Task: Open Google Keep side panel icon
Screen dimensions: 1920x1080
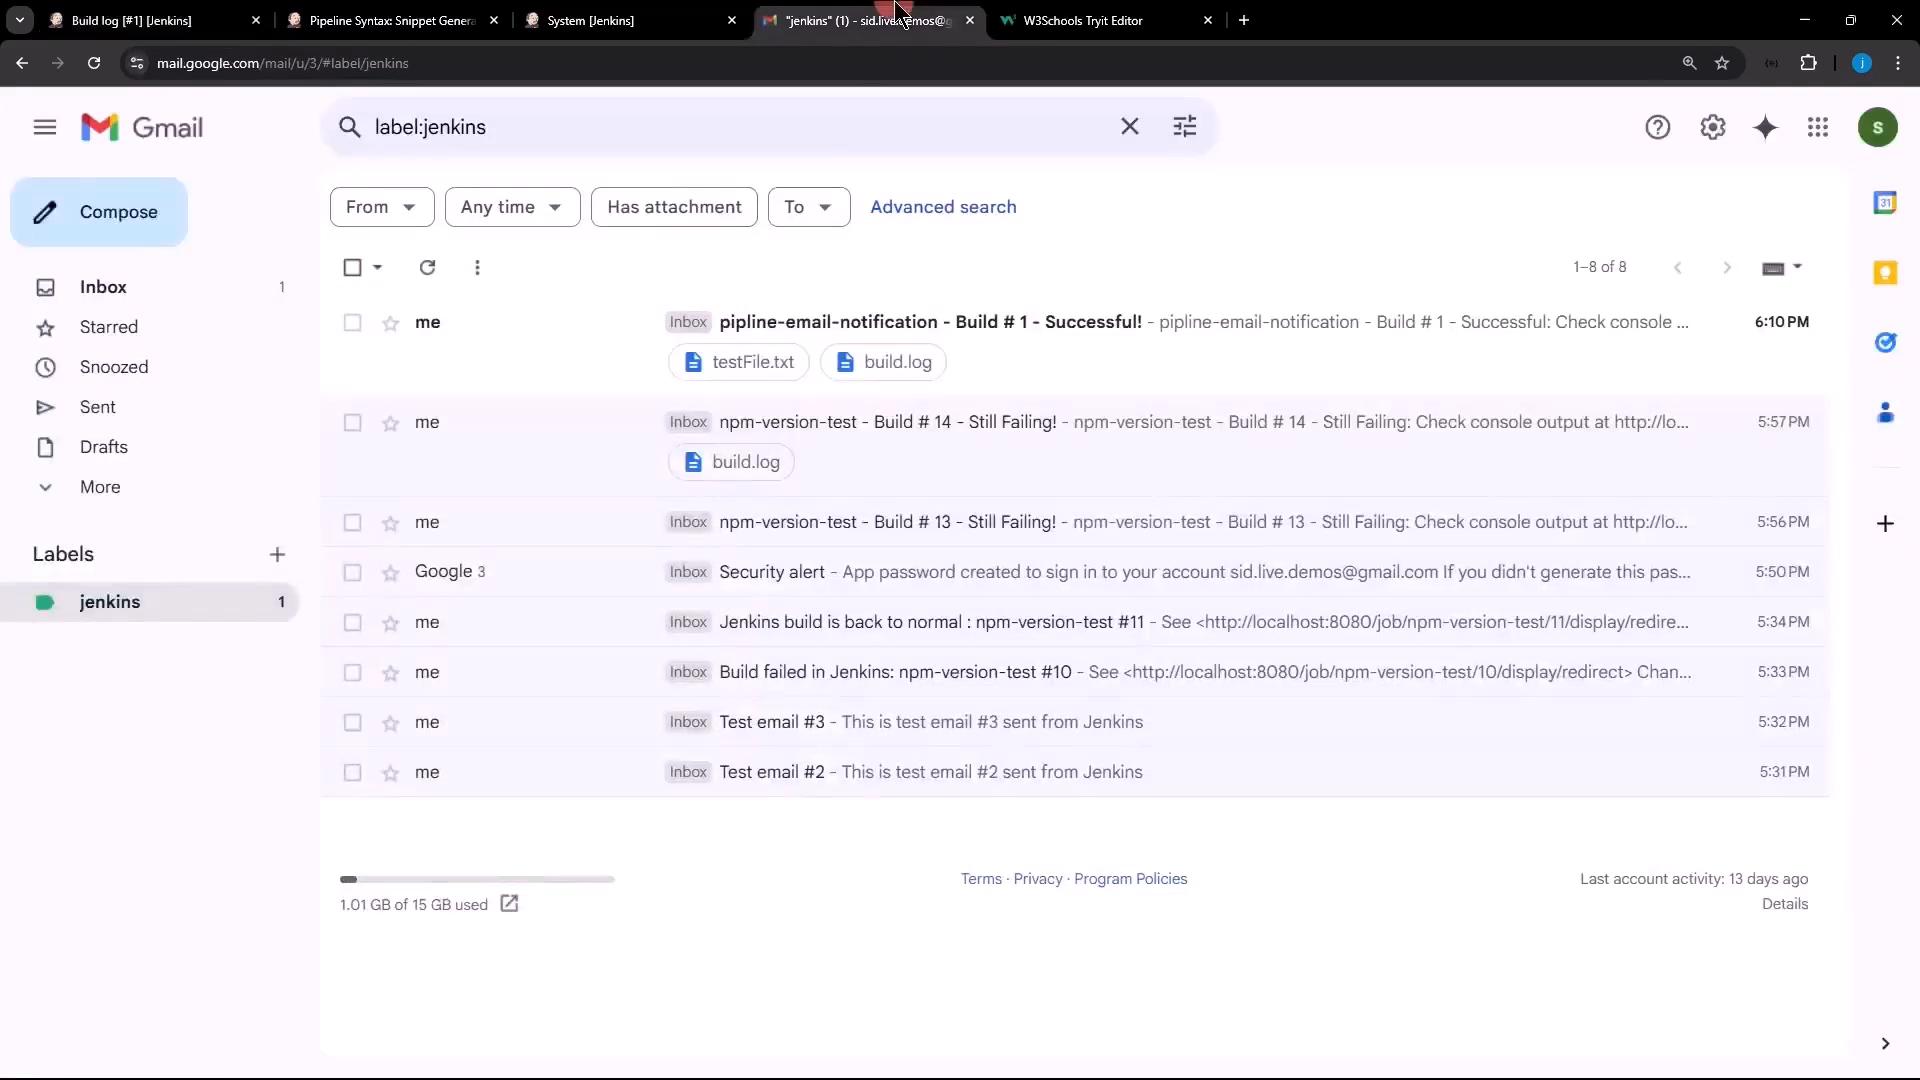Action: coord(1884,272)
